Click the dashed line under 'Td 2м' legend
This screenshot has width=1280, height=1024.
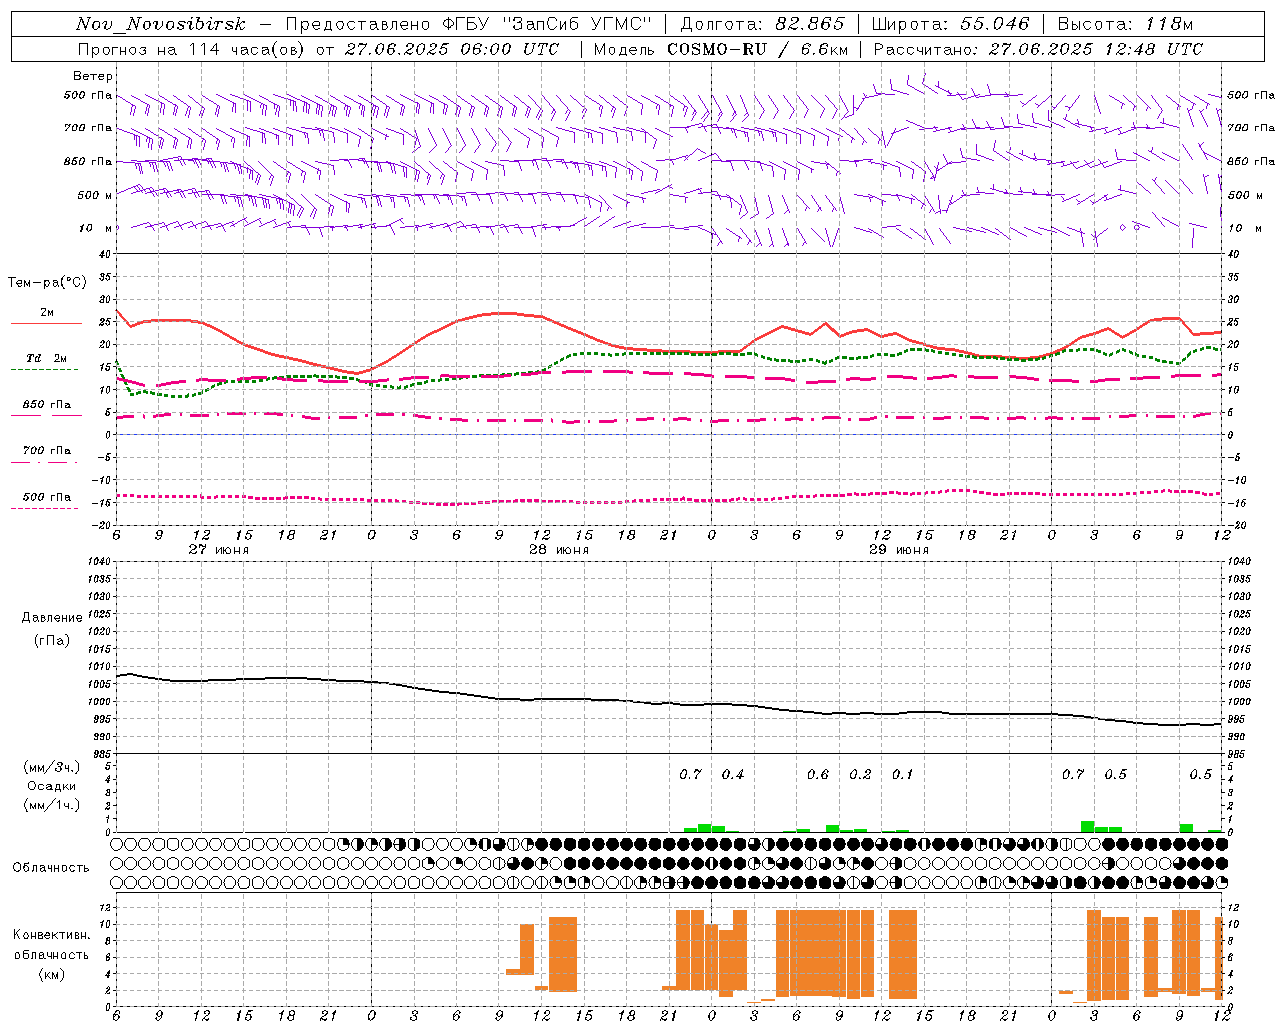pos(45,370)
